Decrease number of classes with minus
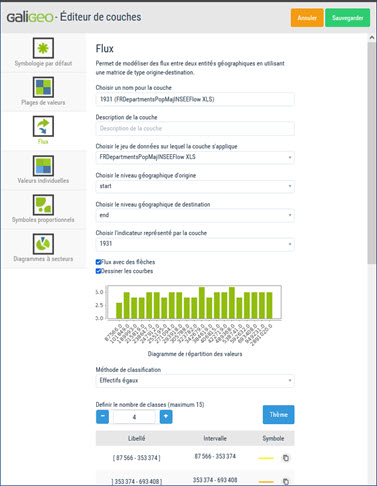 (x=103, y=417)
